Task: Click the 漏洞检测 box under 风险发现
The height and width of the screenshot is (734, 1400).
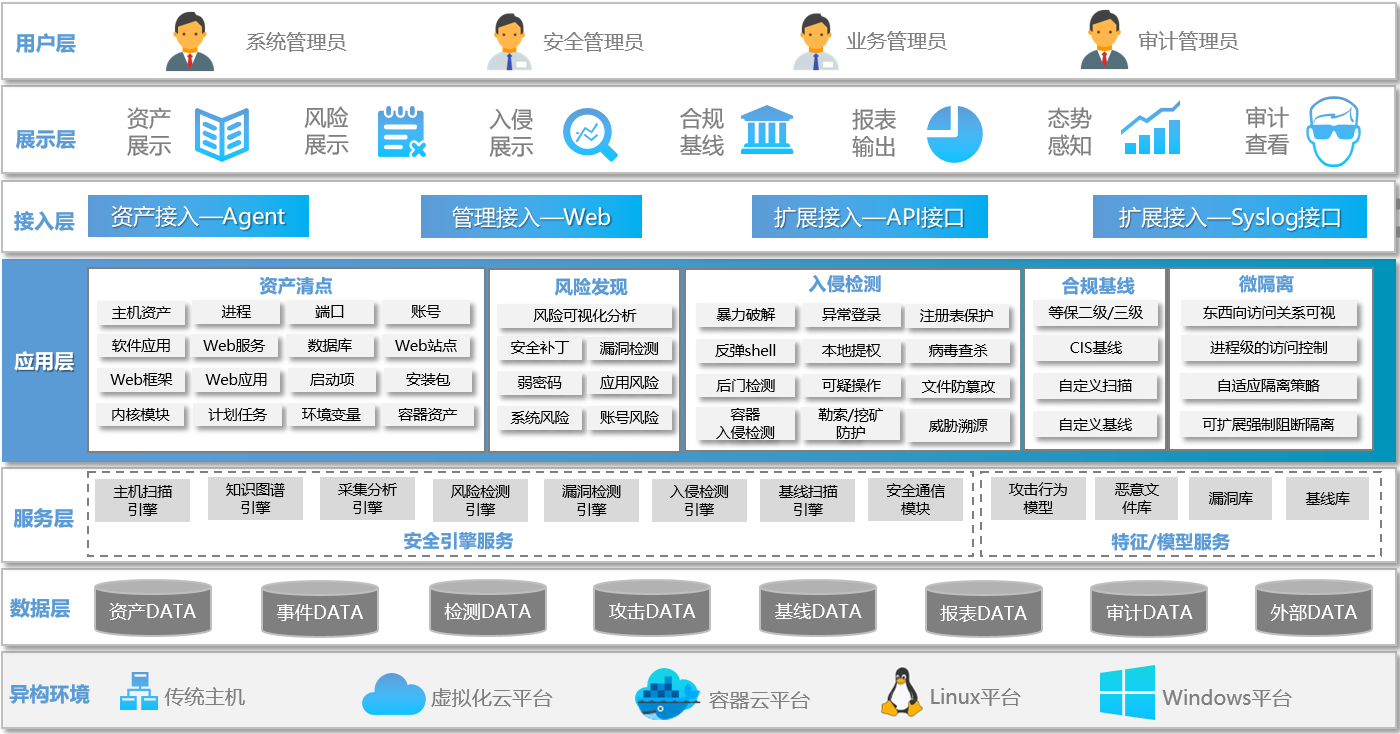Action: (x=629, y=348)
